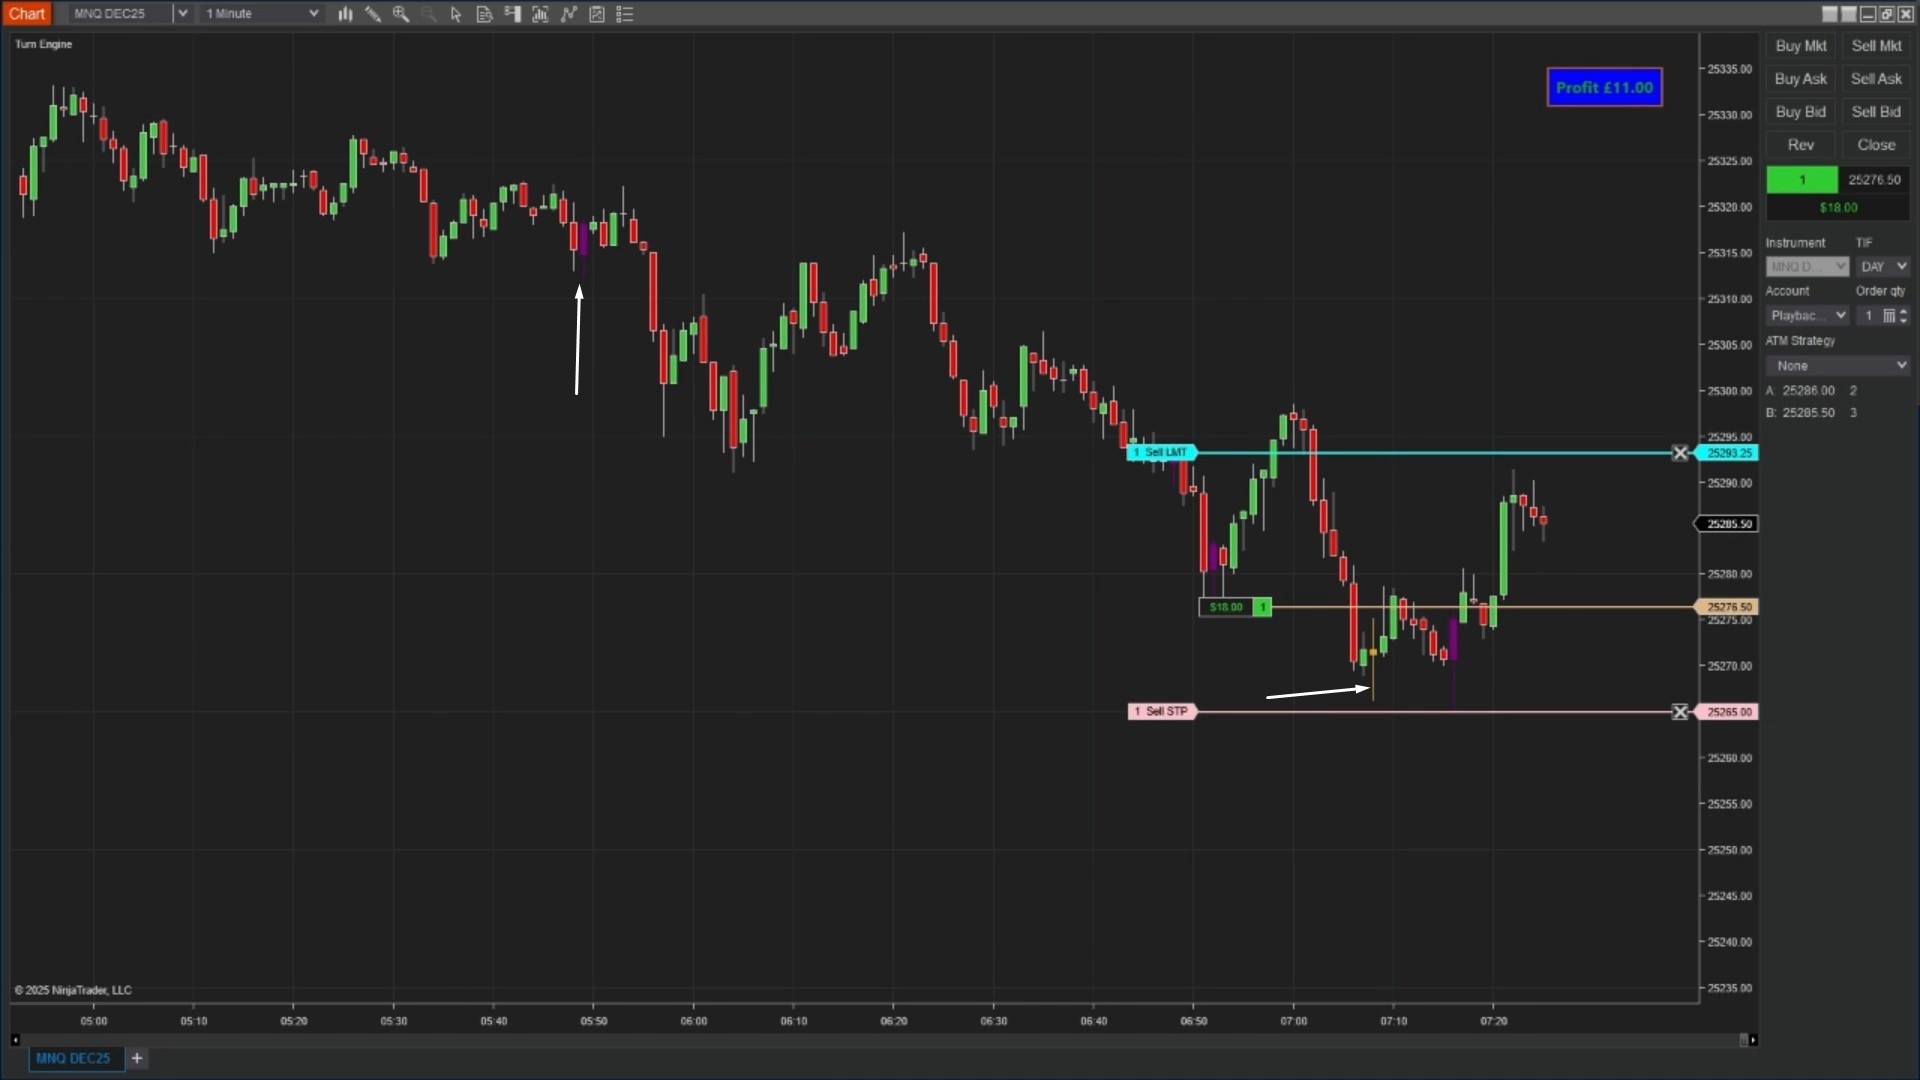Open the chart properties list icon
The width and height of the screenshot is (1920, 1080).
pyautogui.click(x=625, y=14)
